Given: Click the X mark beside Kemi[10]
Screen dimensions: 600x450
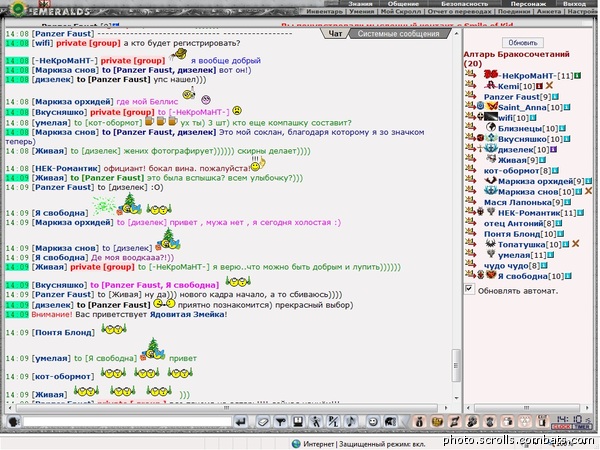Looking at the screenshot, I should click(x=549, y=85).
